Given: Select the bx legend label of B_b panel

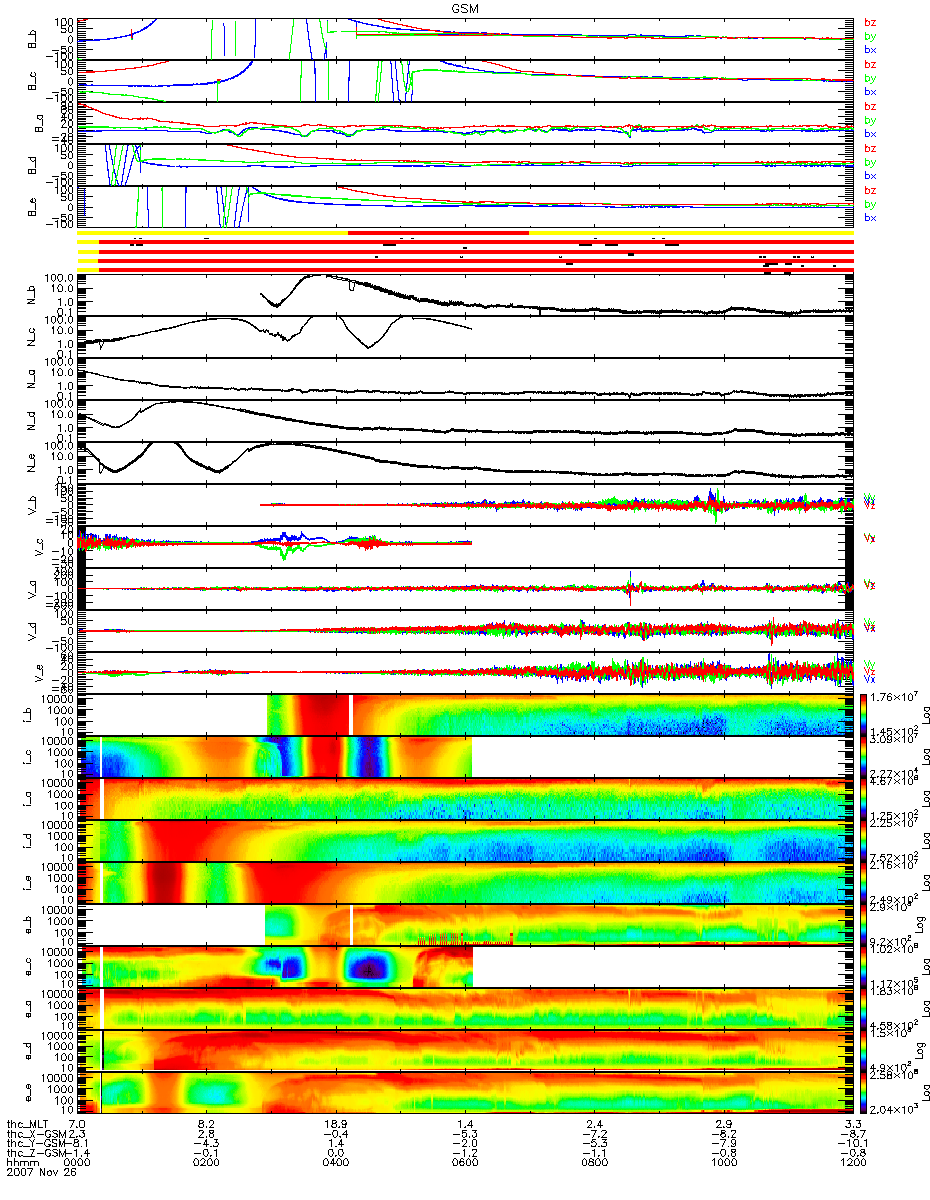Looking at the screenshot, I should 869,49.
